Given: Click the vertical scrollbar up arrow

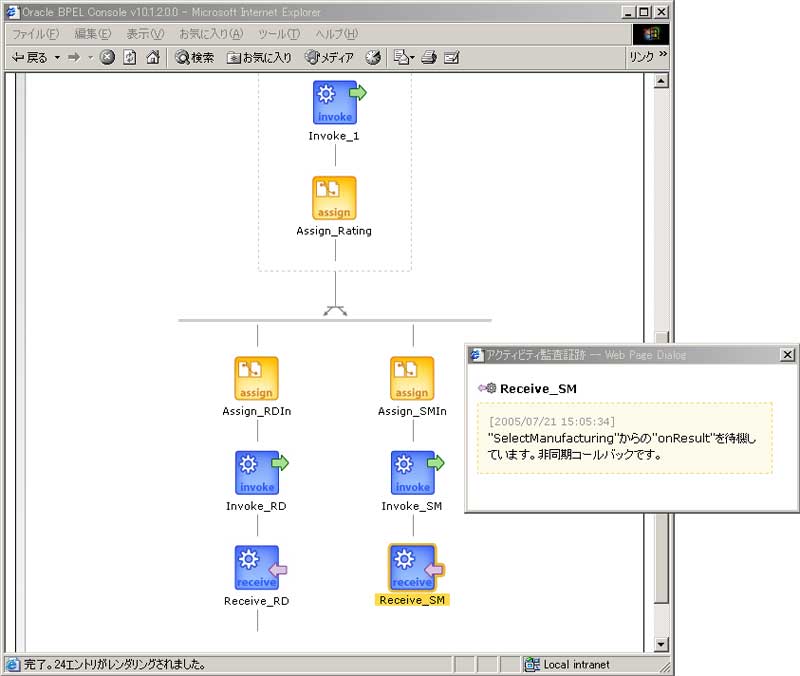Looking at the screenshot, I should coord(661,81).
